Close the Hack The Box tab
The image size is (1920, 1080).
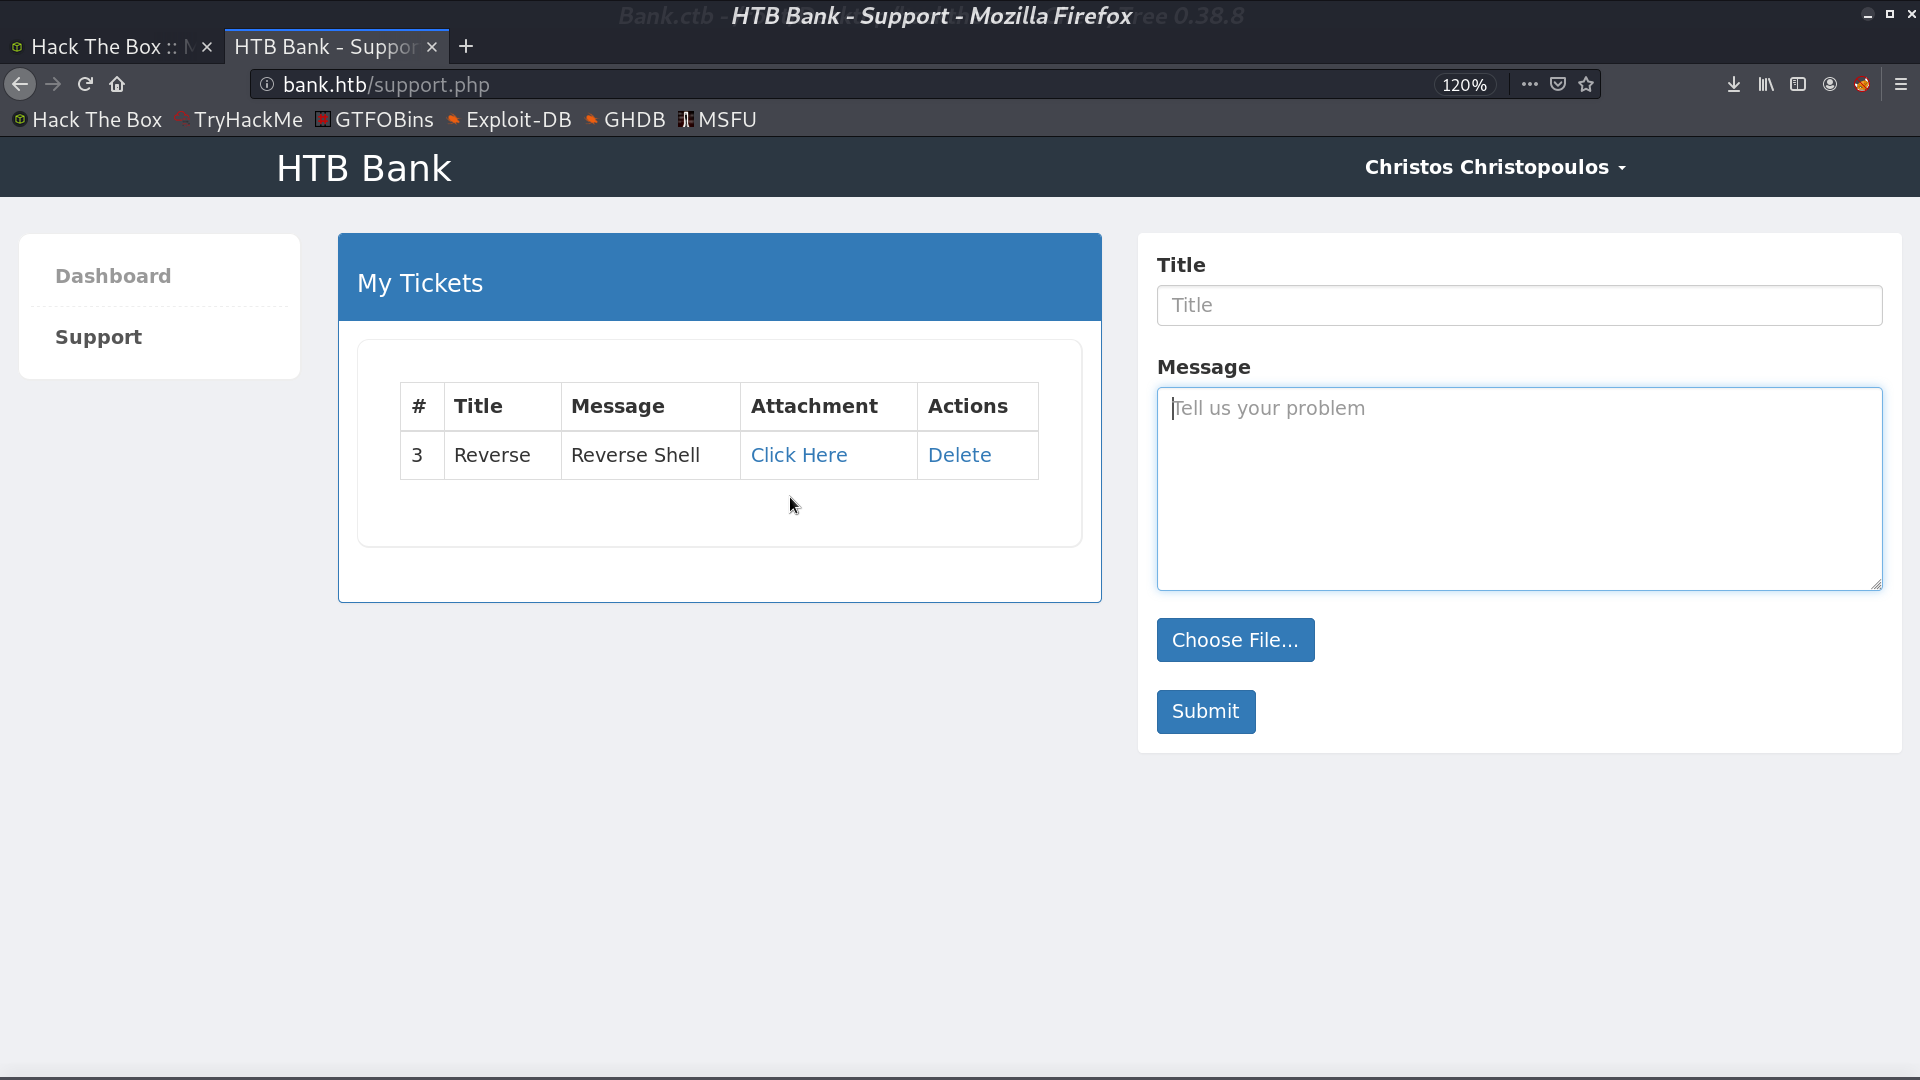coord(207,47)
